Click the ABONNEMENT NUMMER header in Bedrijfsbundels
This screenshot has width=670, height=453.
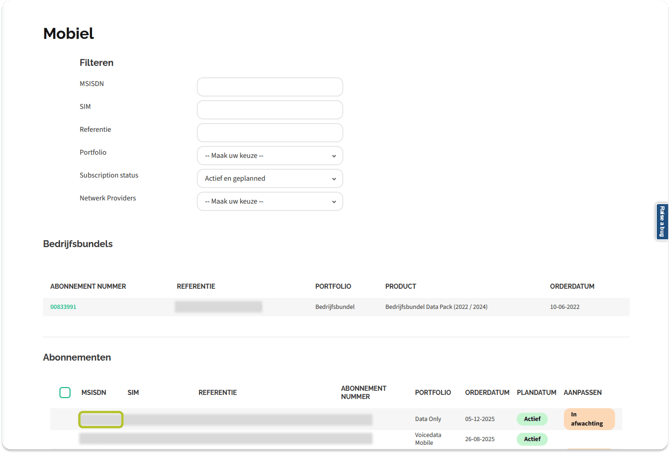[x=88, y=287]
